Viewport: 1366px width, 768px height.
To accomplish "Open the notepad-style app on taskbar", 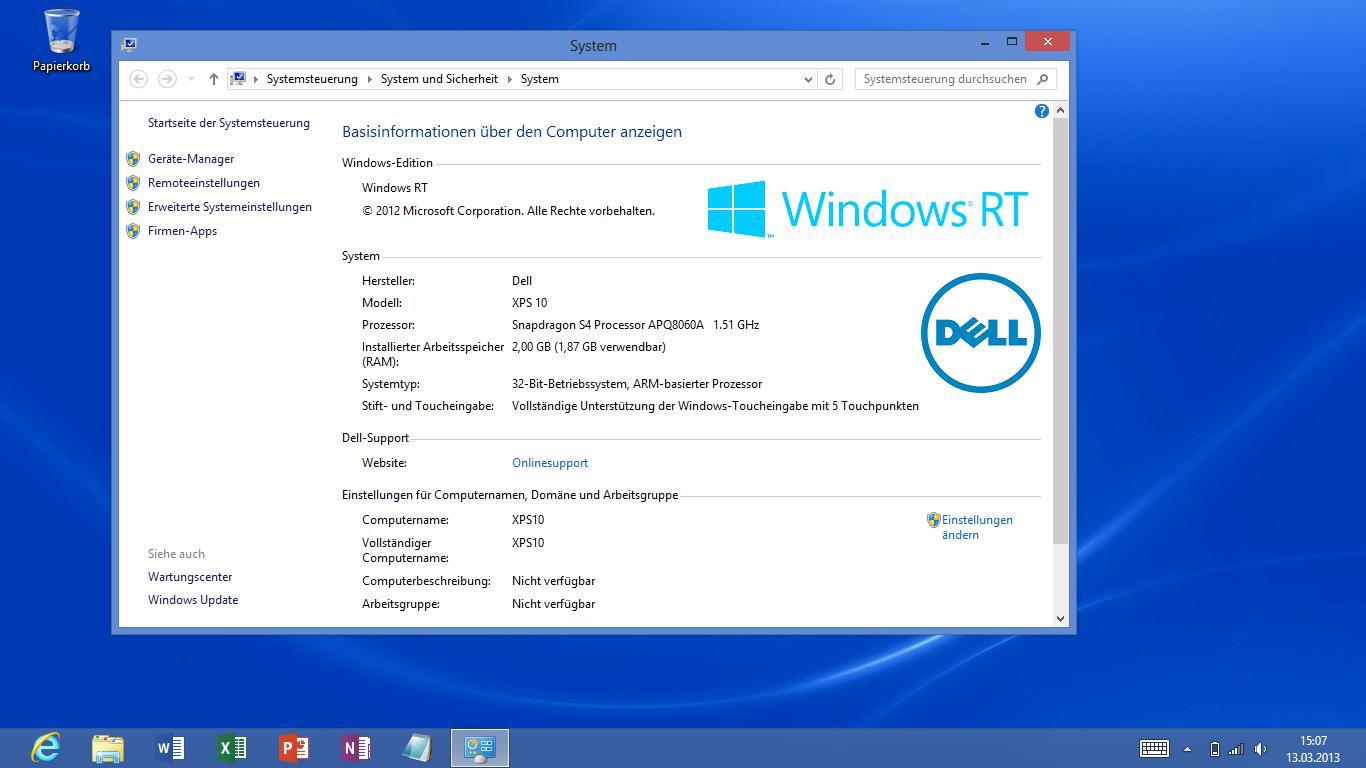I will click(x=417, y=748).
